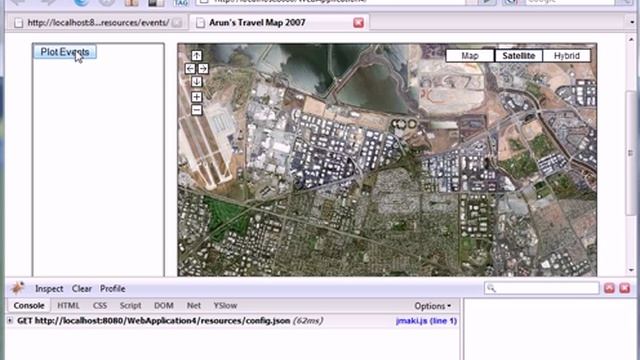Screen dimensions: 640x360
Task: Close the Arun's Travel Map 2007 tab
Action: tap(358, 22)
